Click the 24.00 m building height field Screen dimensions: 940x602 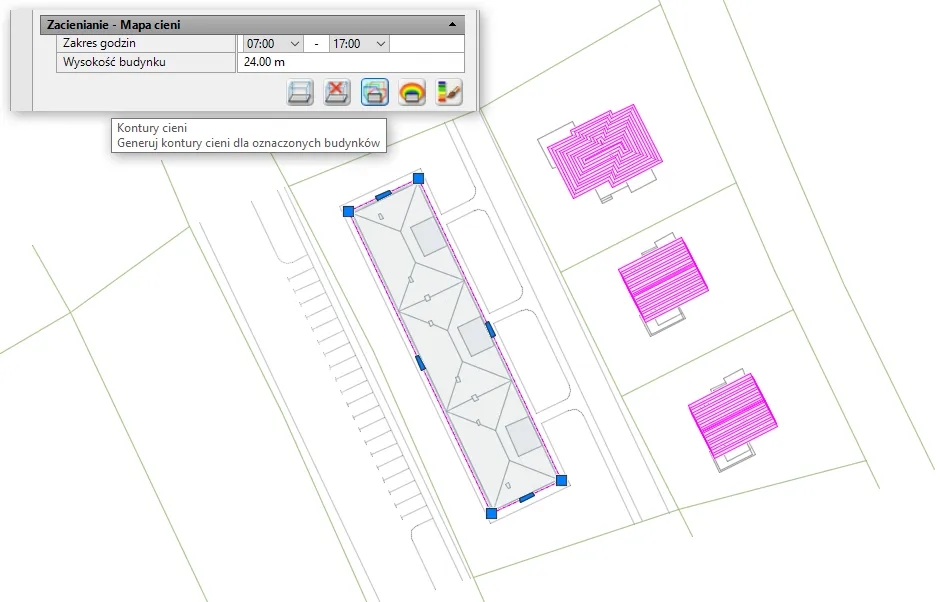(x=350, y=63)
